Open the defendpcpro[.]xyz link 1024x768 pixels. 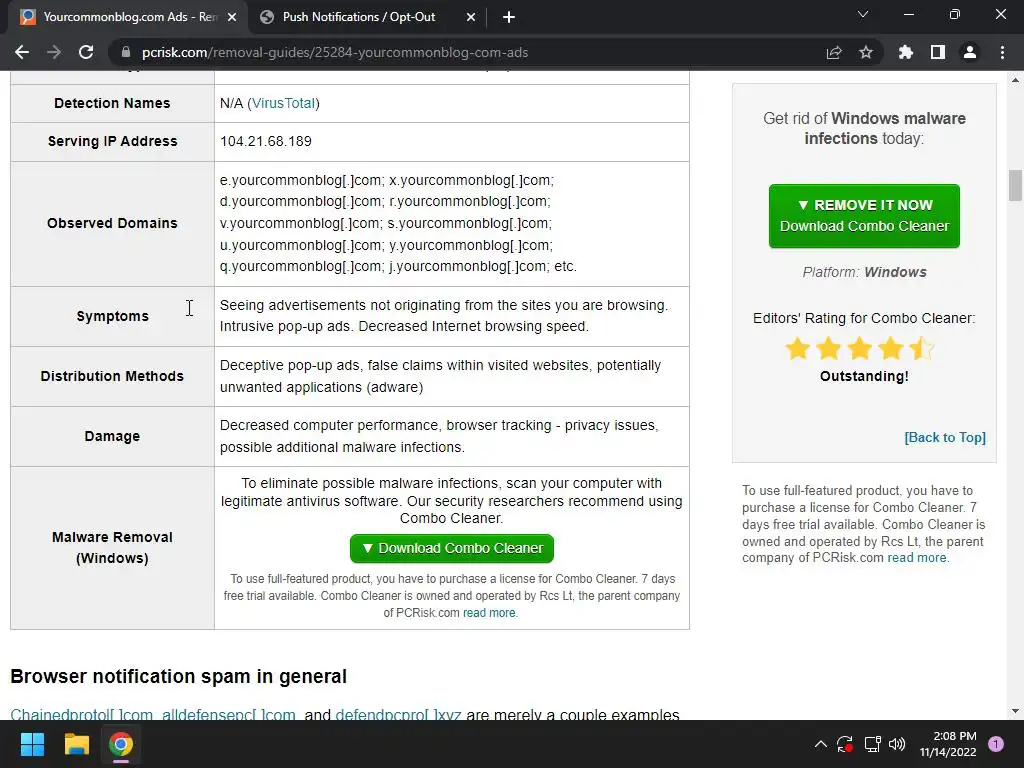[398, 714]
